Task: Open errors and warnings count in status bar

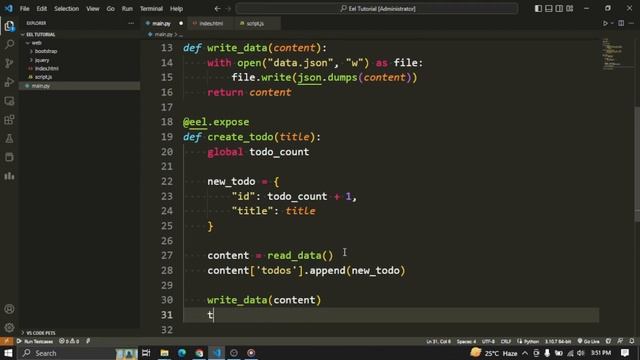Action: [x=69, y=341]
